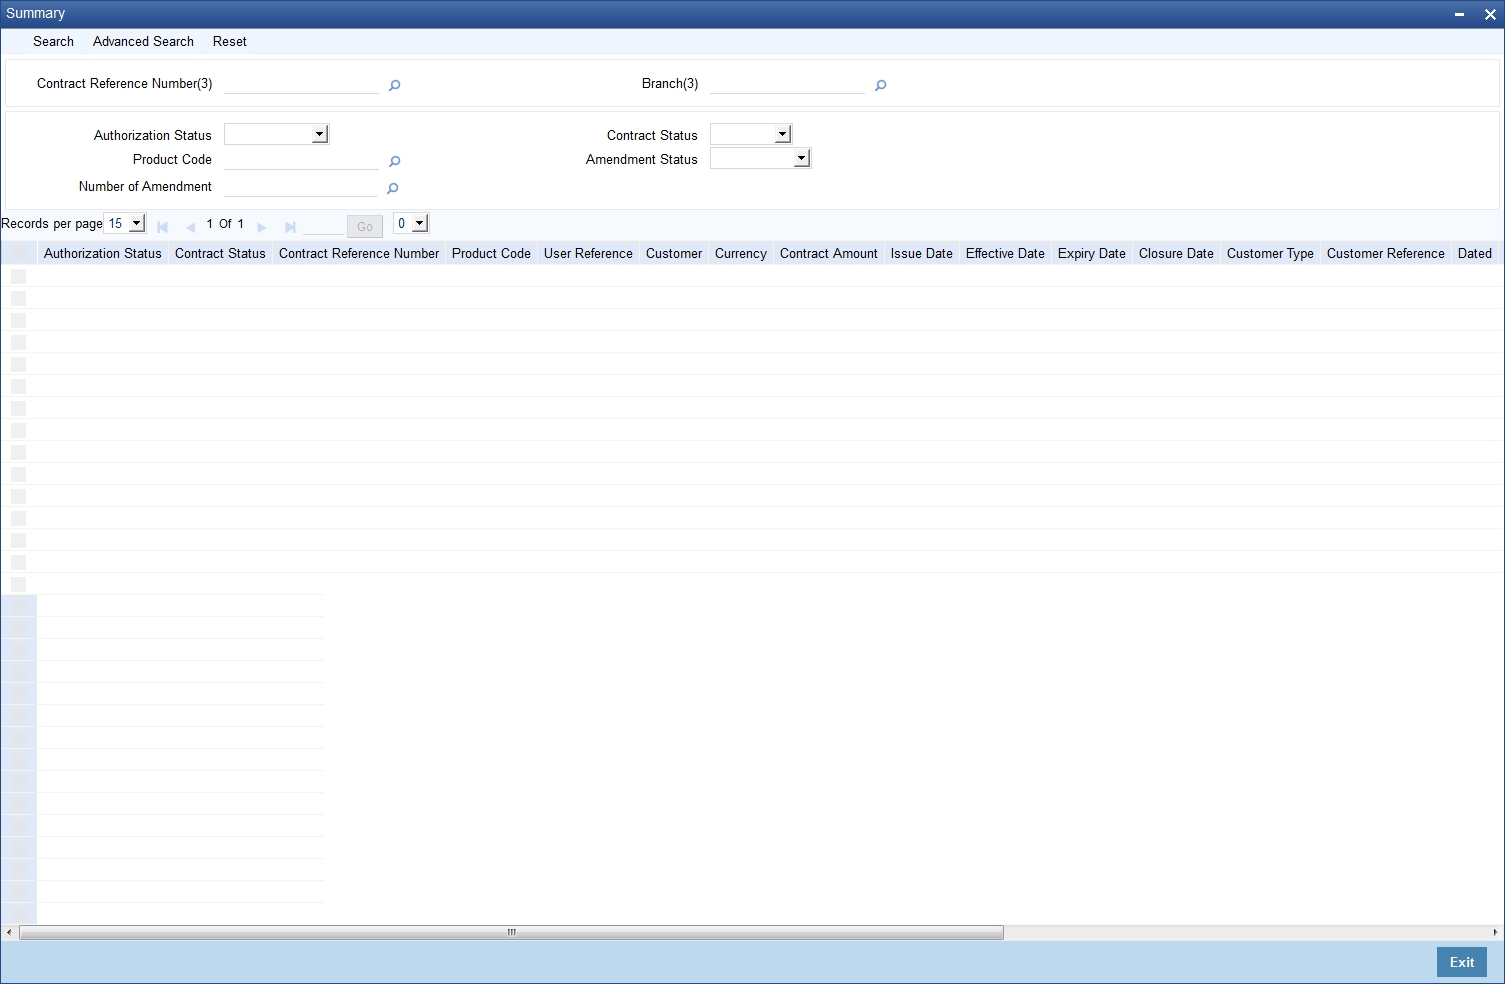This screenshot has height=984, width=1505.
Task: Focus the Product Code input field
Action: click(x=301, y=160)
